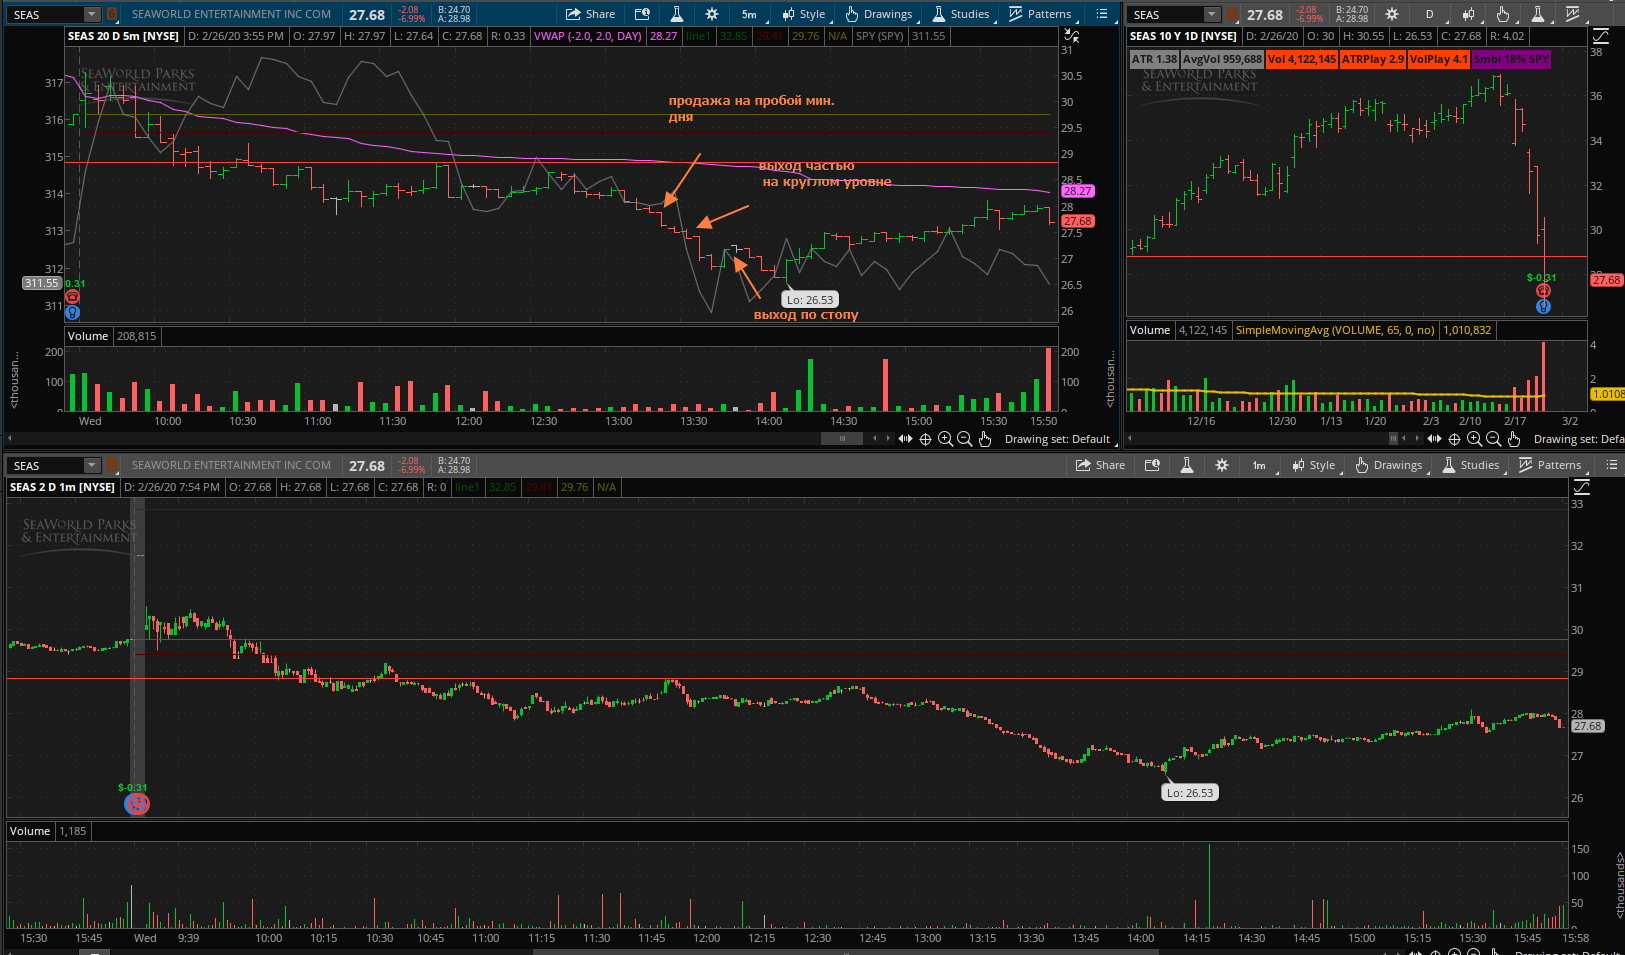Click ATRPlay 2.9 label in daily chart
Viewport: 1625px width, 955px height.
pyautogui.click(x=1373, y=59)
